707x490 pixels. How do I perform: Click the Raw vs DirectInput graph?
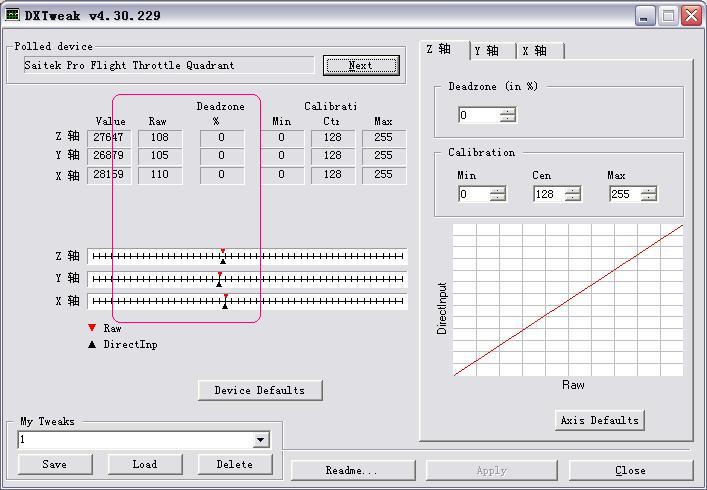coord(568,300)
